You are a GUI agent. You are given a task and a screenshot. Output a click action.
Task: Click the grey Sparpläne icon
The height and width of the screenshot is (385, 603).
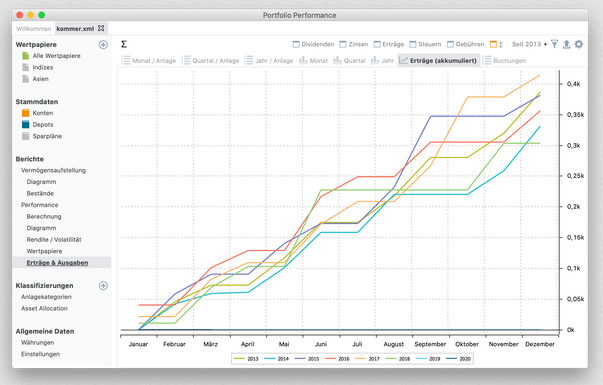(25, 136)
